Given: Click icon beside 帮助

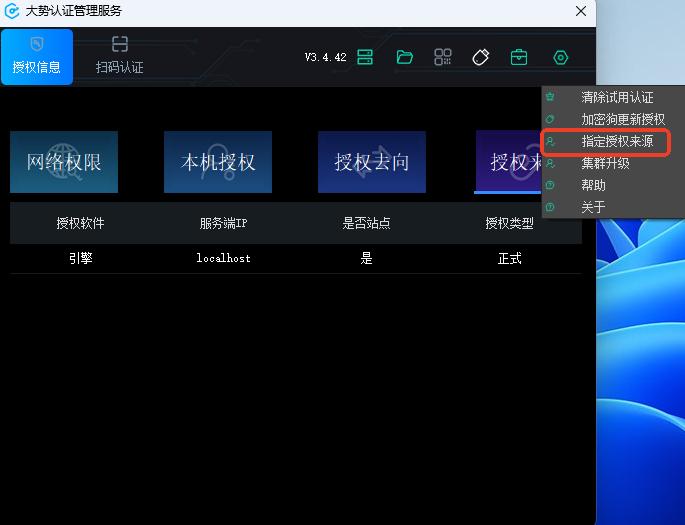Looking at the screenshot, I should [x=550, y=185].
